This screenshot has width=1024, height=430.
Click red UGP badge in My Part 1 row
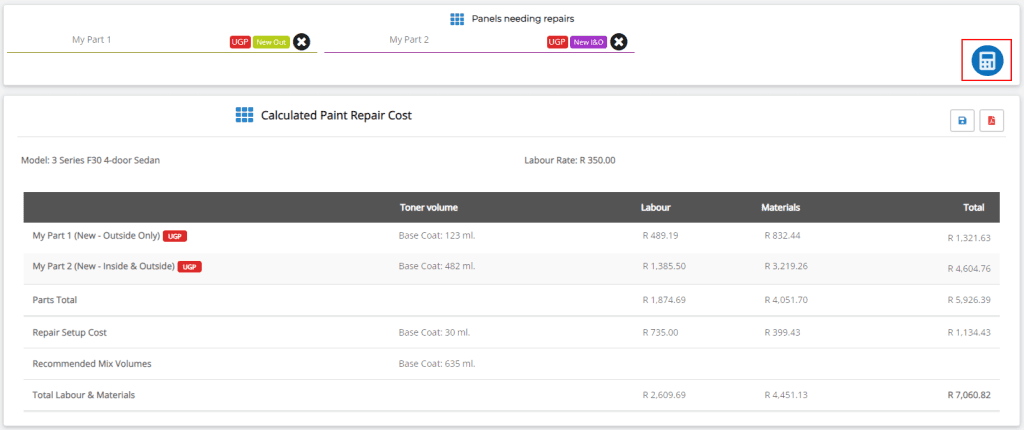point(175,237)
